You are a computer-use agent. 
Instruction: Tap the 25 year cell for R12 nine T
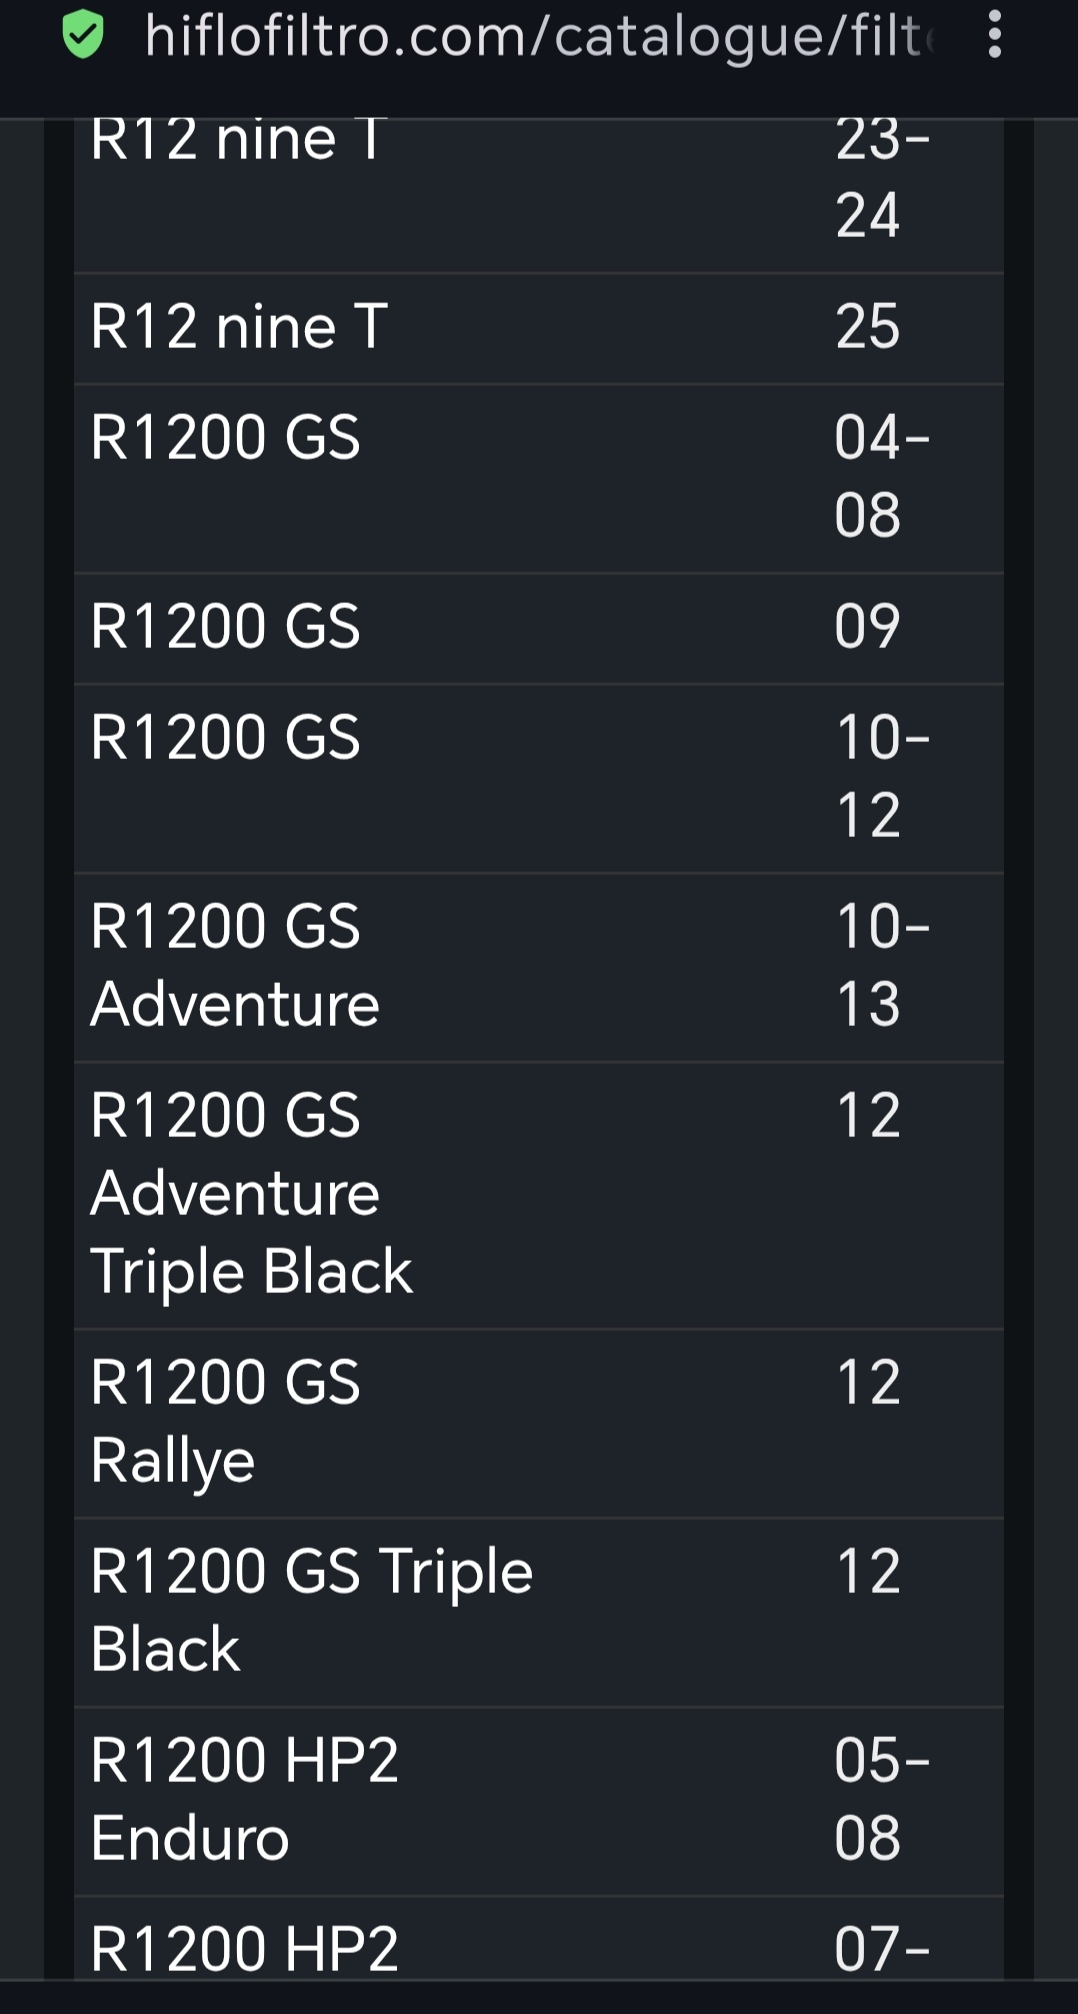tap(867, 327)
